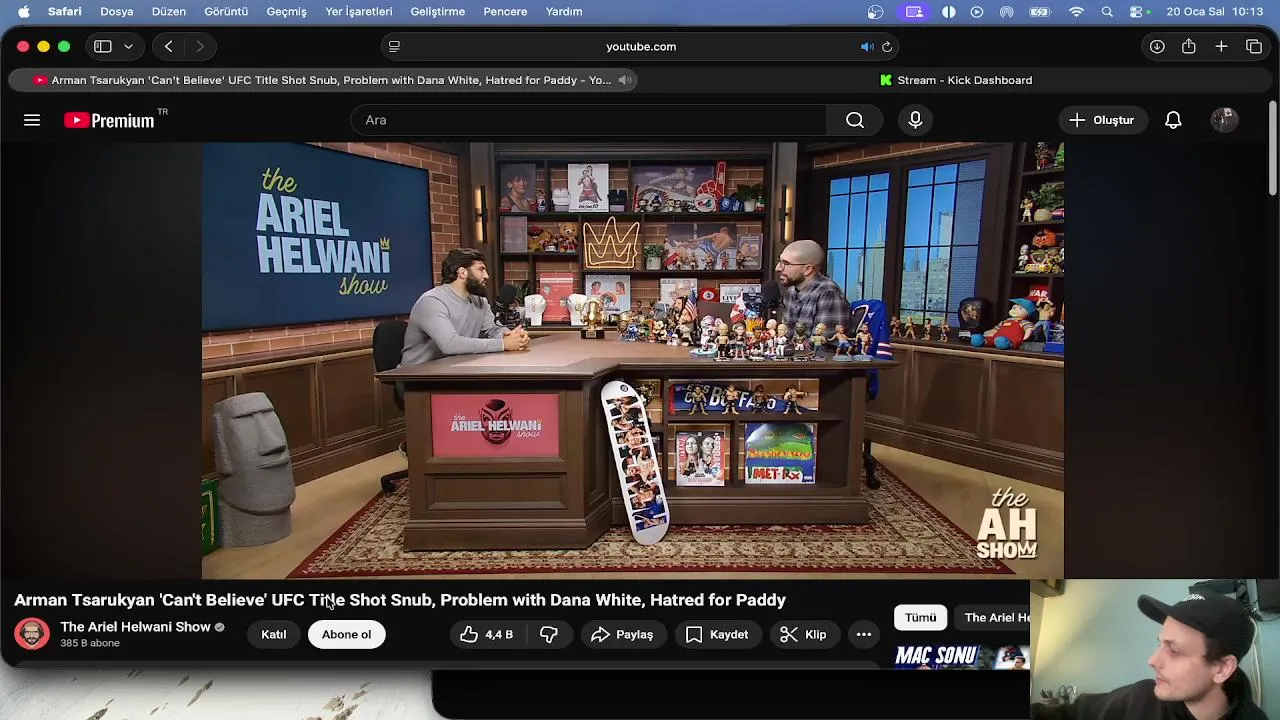
Task: Select the Tümü filter chip
Action: pos(920,618)
